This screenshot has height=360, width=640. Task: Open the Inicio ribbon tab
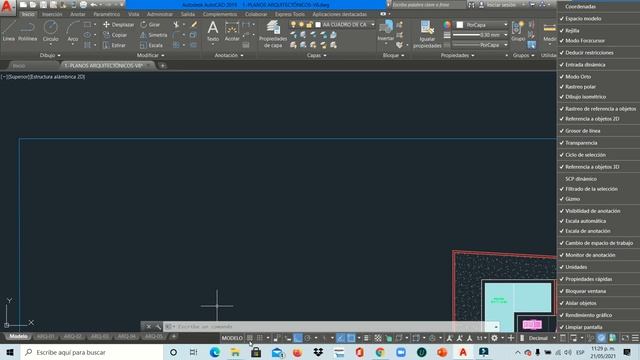[x=28, y=14]
